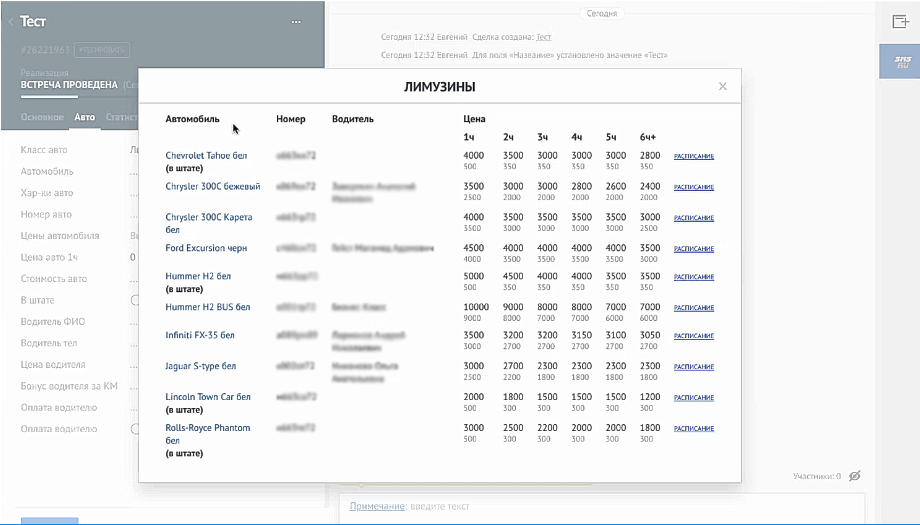
Task: Open schedule link for Chevrolet Tahoe бел
Action: [694, 156]
